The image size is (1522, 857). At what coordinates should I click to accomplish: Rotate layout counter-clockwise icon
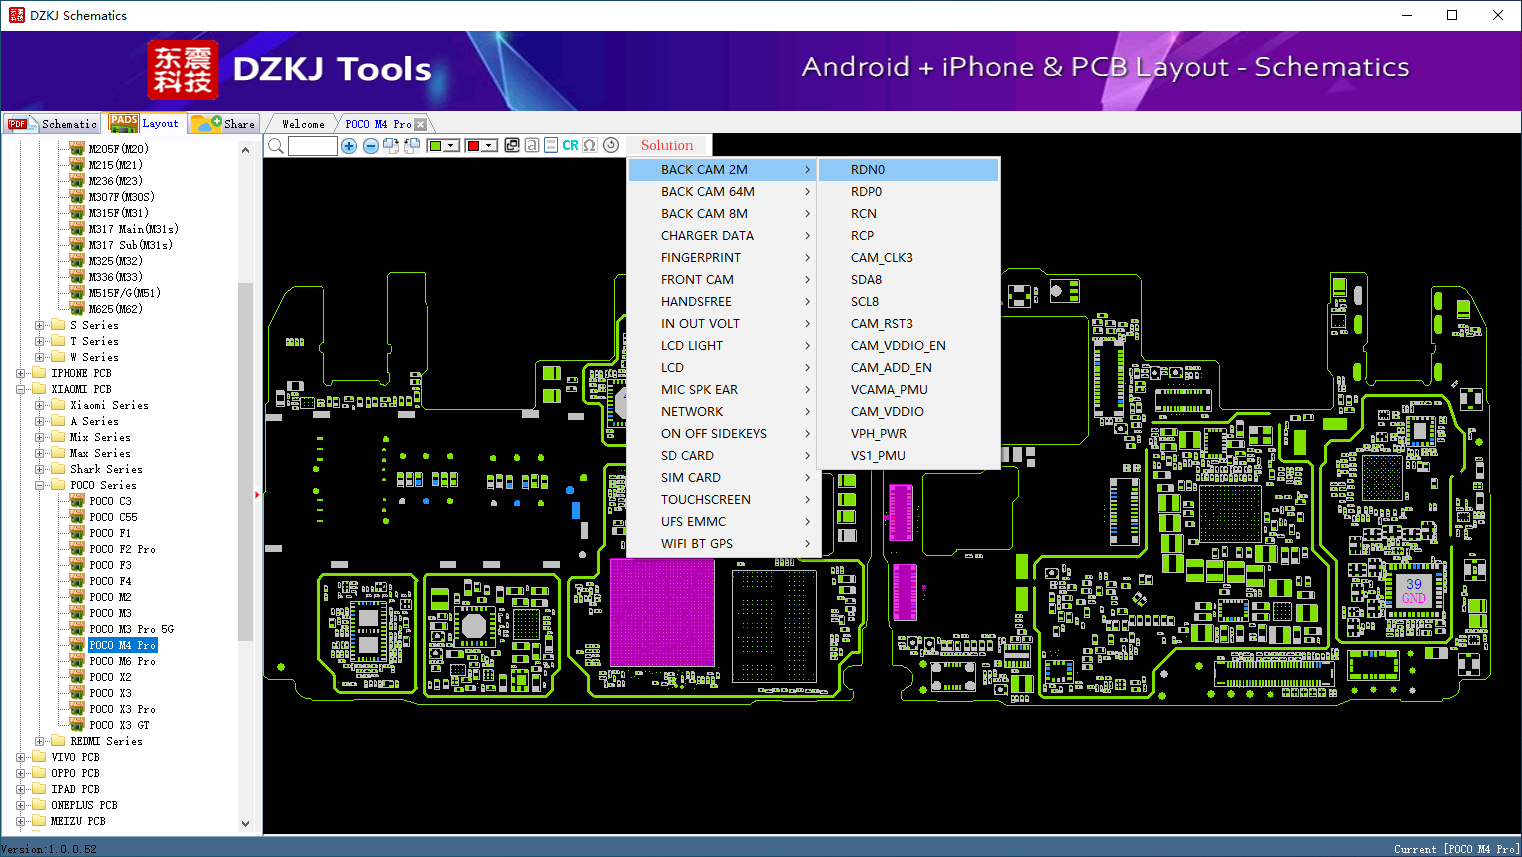tap(412, 146)
